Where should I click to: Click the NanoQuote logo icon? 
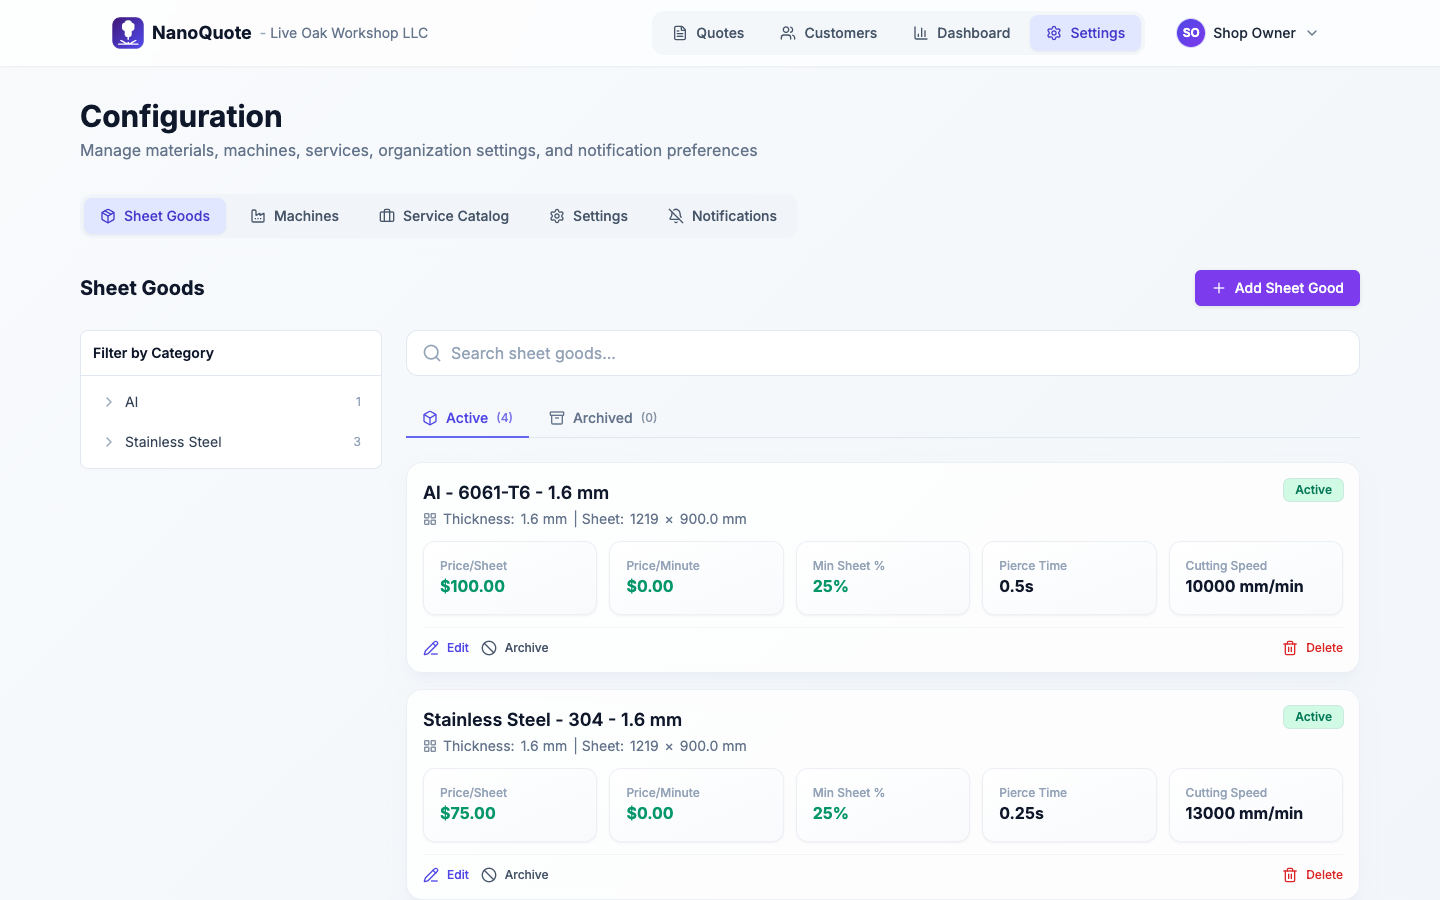pyautogui.click(x=128, y=33)
